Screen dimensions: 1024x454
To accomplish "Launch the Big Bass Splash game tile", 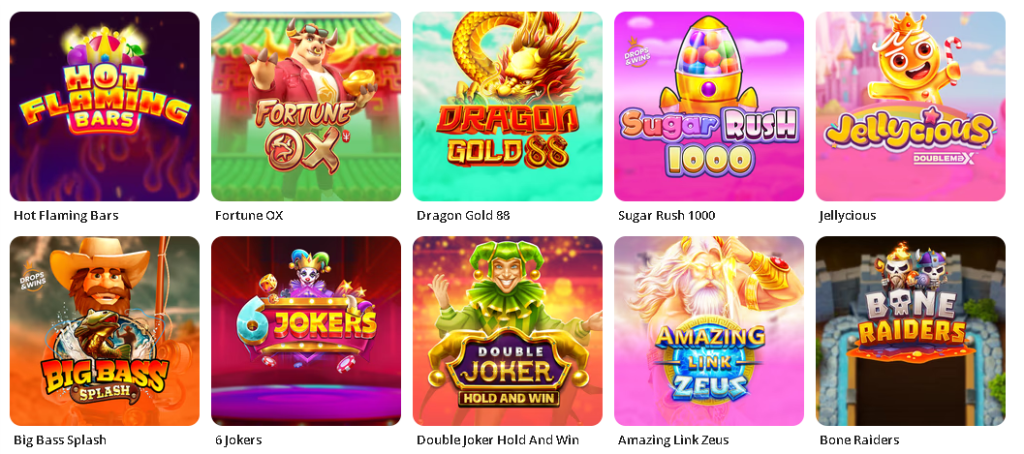I will click(104, 331).
